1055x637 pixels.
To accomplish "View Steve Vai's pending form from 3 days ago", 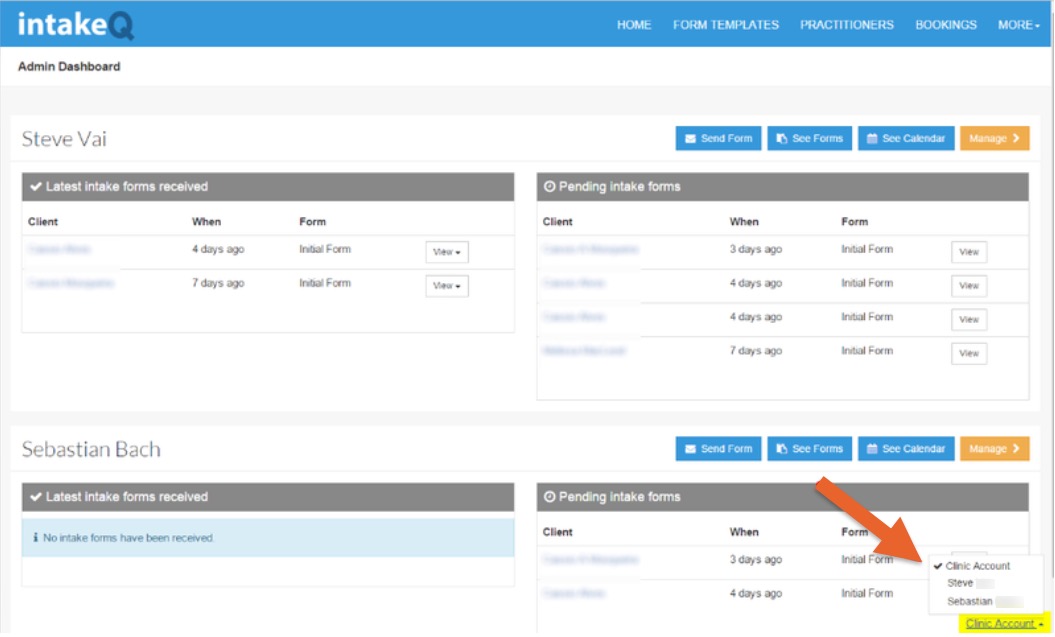I will pos(969,252).
